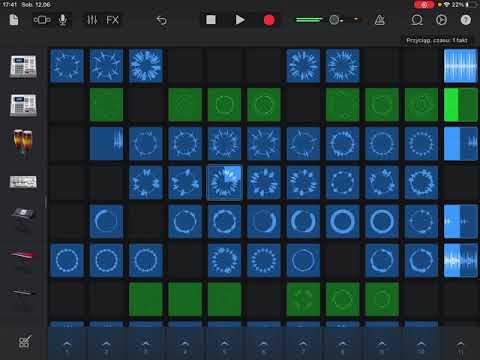
Task: Start recording with the red Record button
Action: click(x=269, y=20)
